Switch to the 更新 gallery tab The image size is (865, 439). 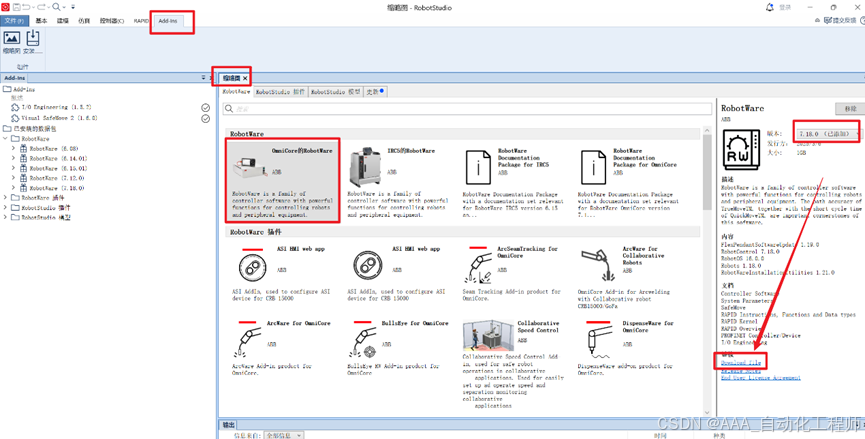click(x=375, y=92)
